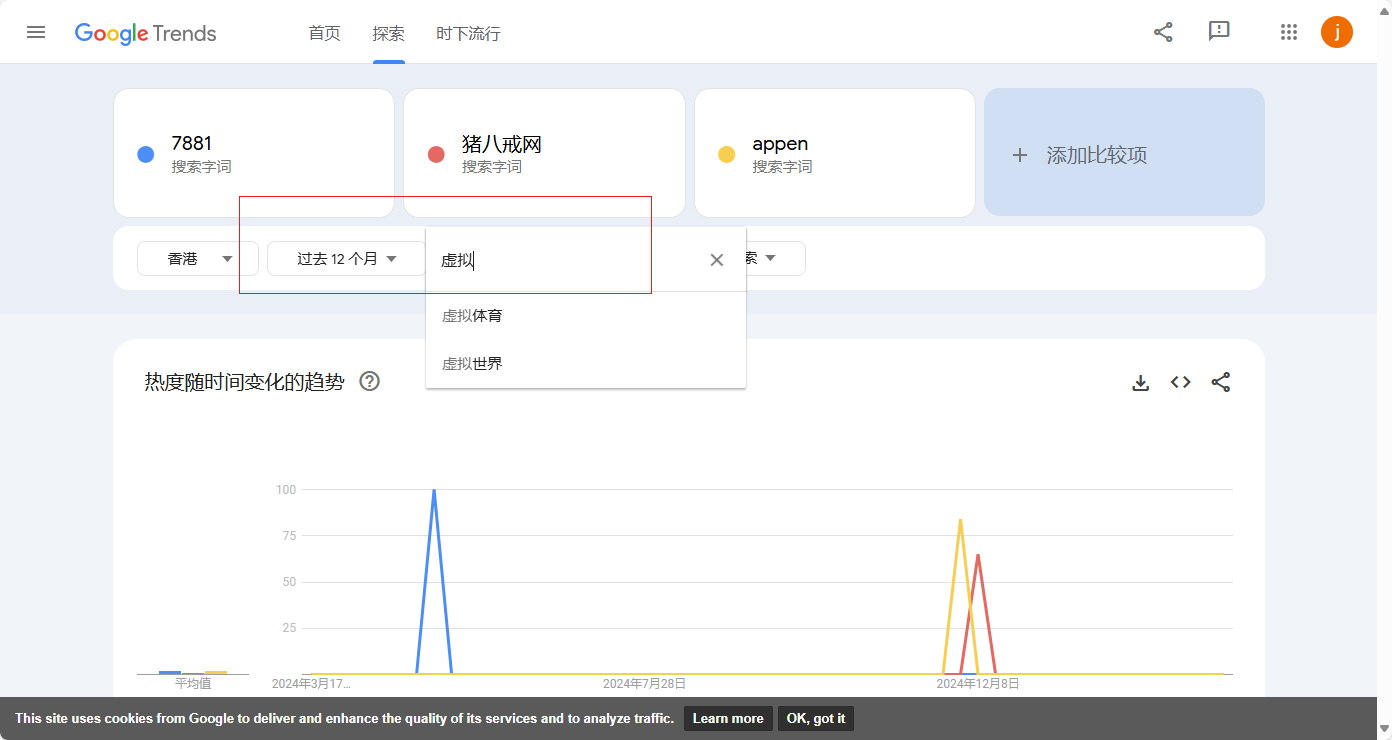Edit the appen search term card
1392x740 pixels.
(x=835, y=153)
